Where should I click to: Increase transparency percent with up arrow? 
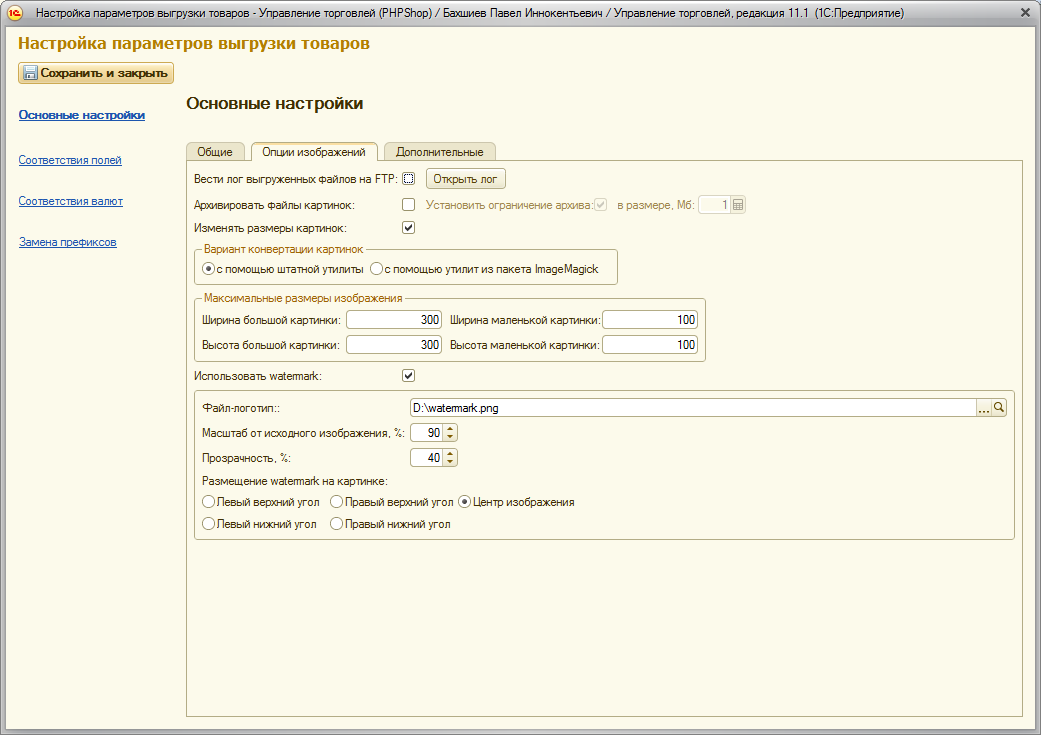click(x=450, y=454)
